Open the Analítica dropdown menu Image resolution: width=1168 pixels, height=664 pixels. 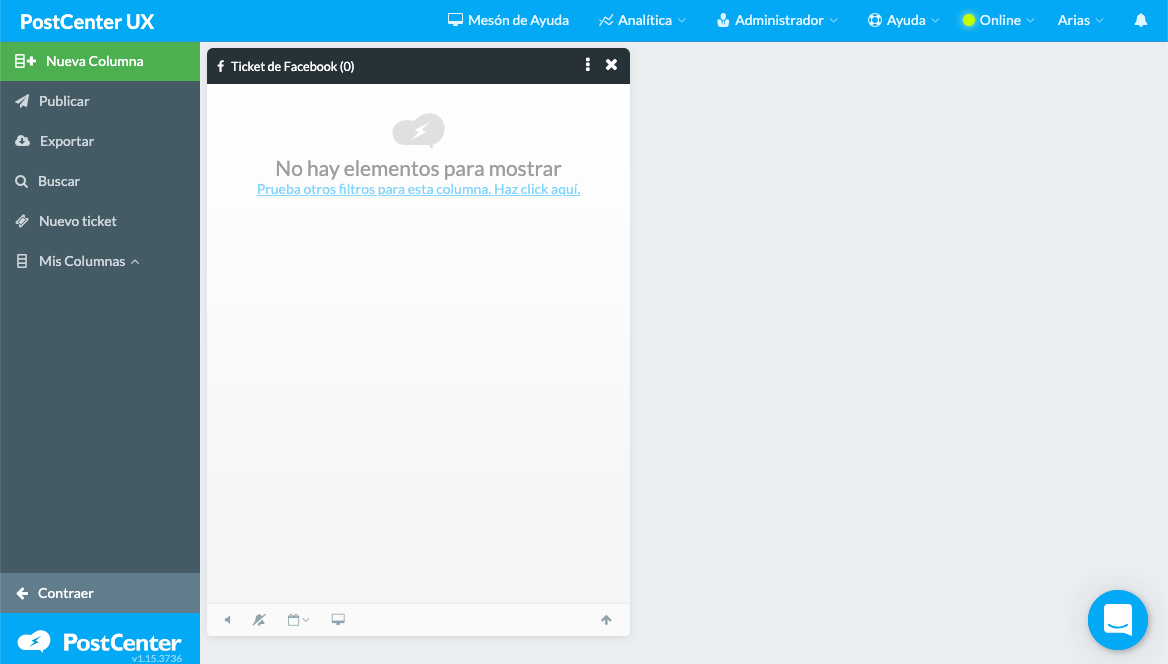pos(642,20)
